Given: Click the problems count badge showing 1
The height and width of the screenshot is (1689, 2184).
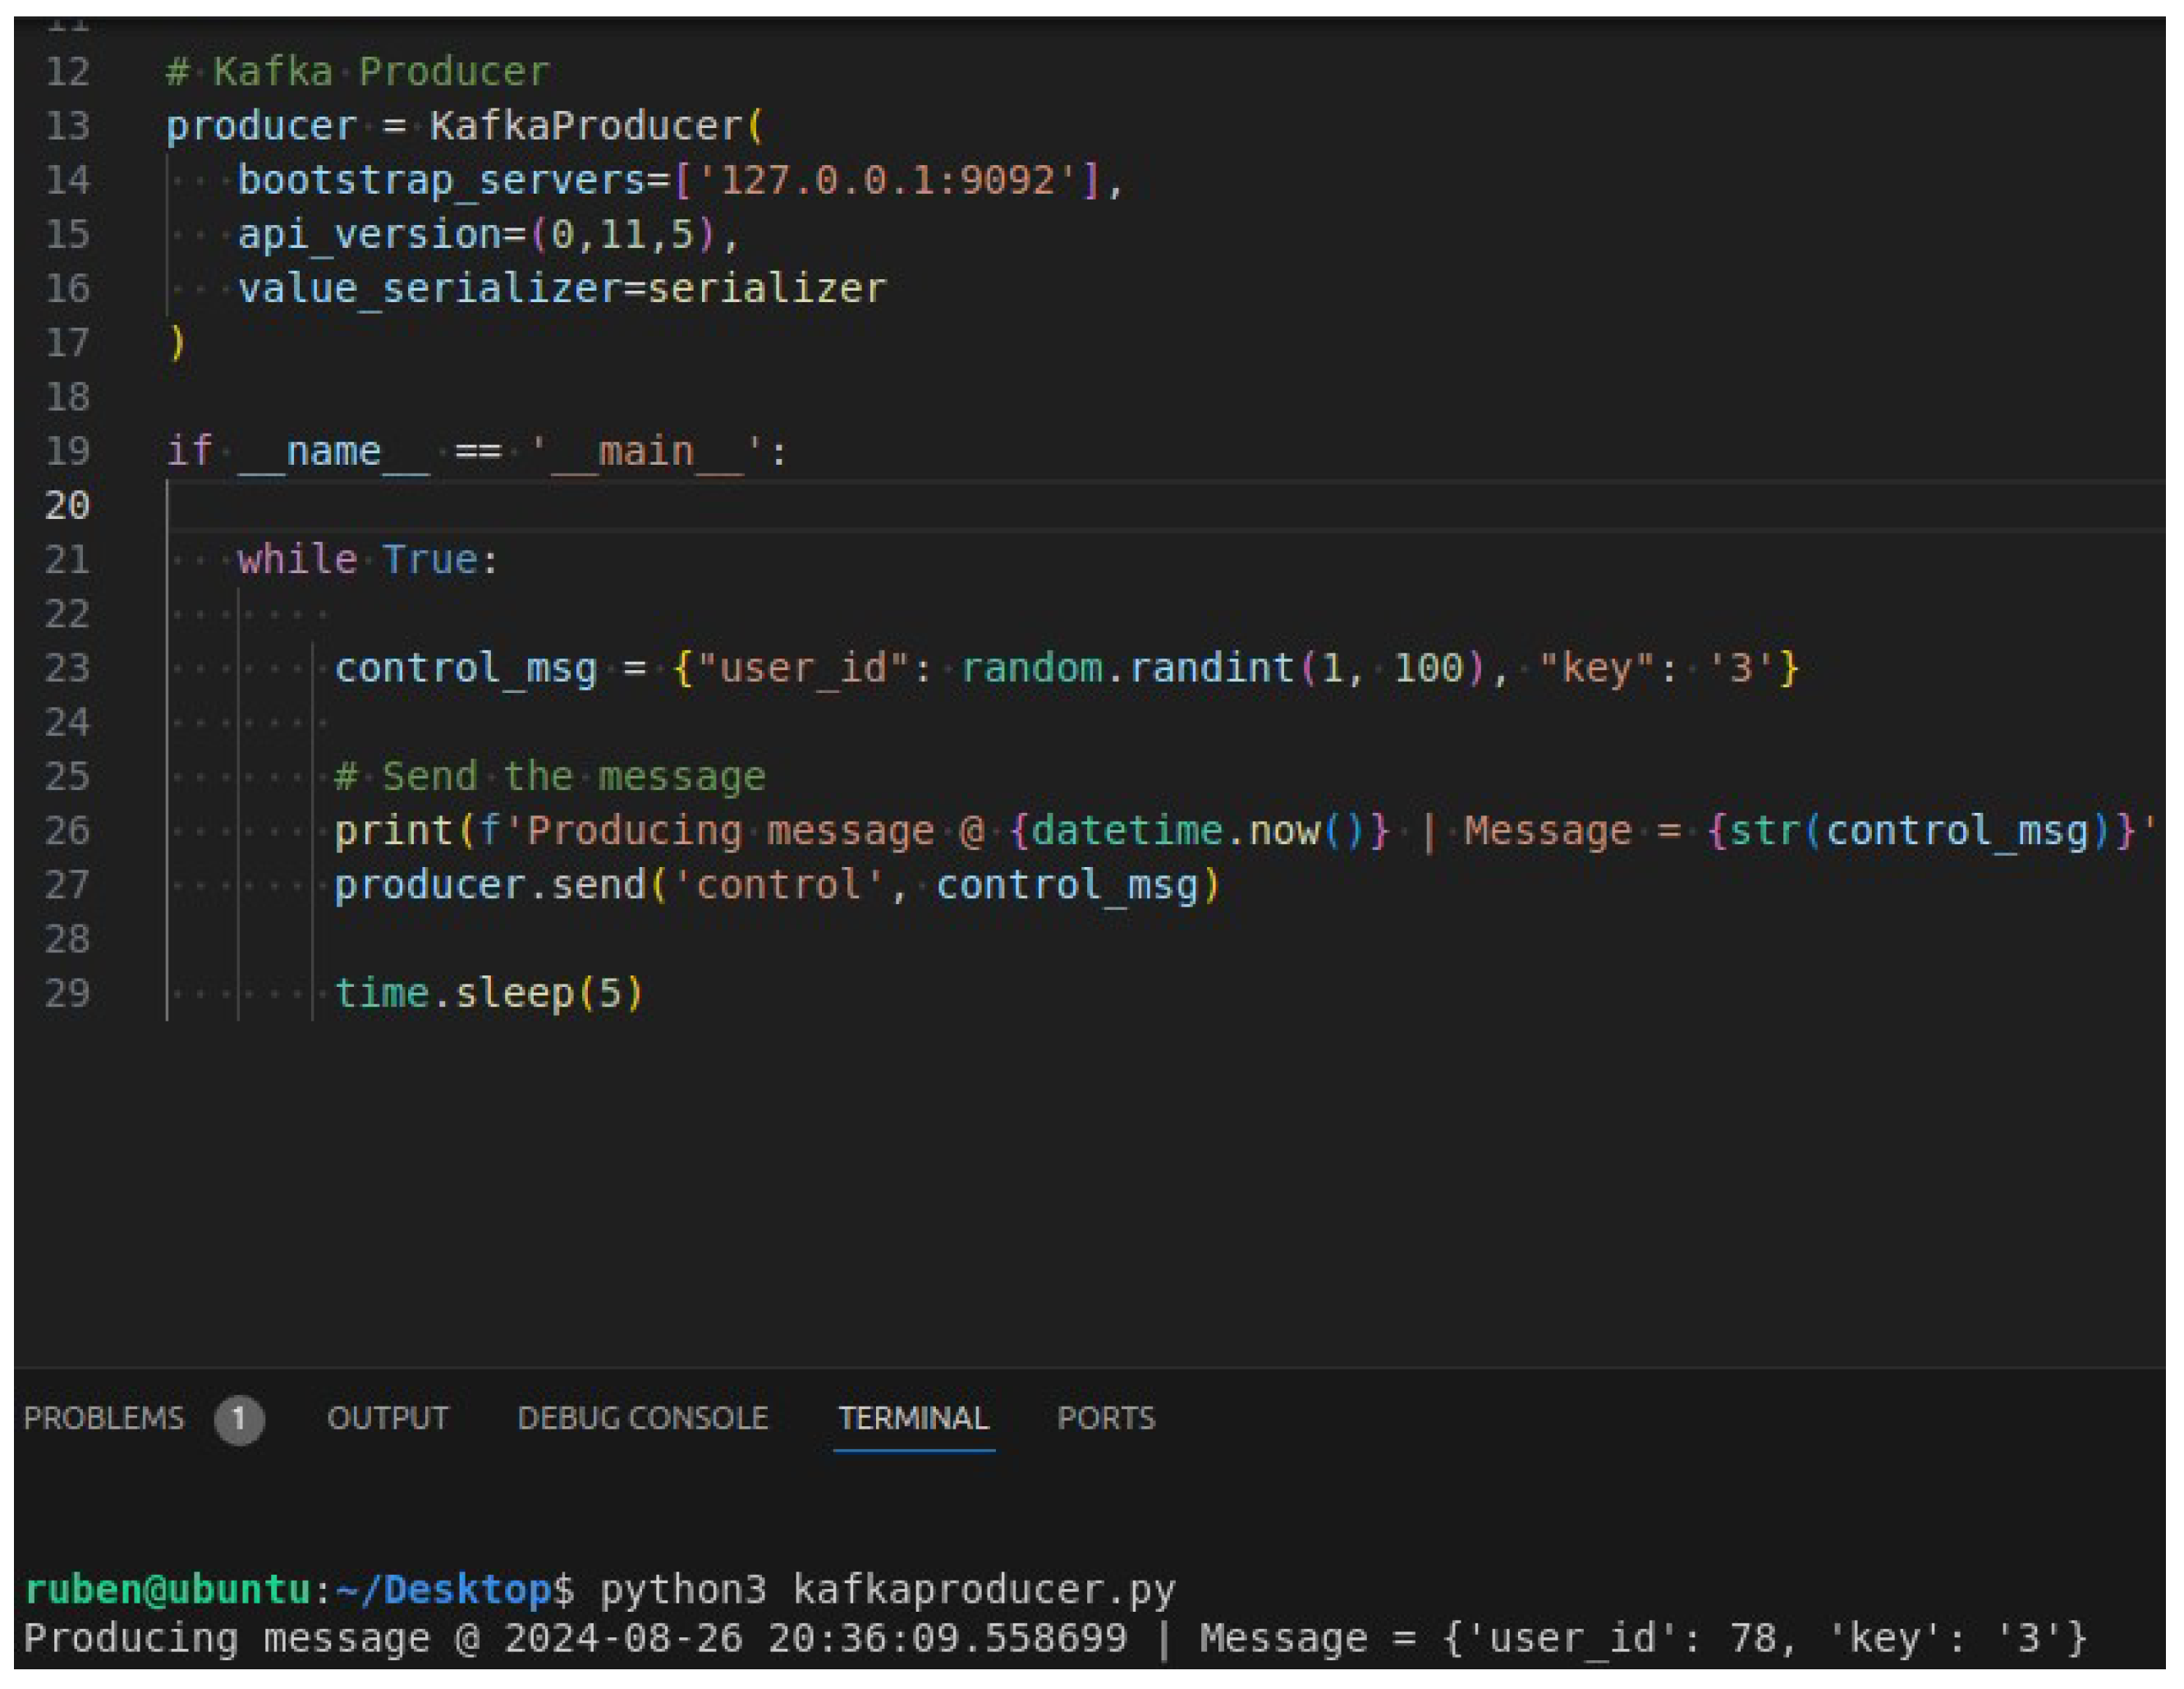Looking at the screenshot, I should pos(238,1418).
